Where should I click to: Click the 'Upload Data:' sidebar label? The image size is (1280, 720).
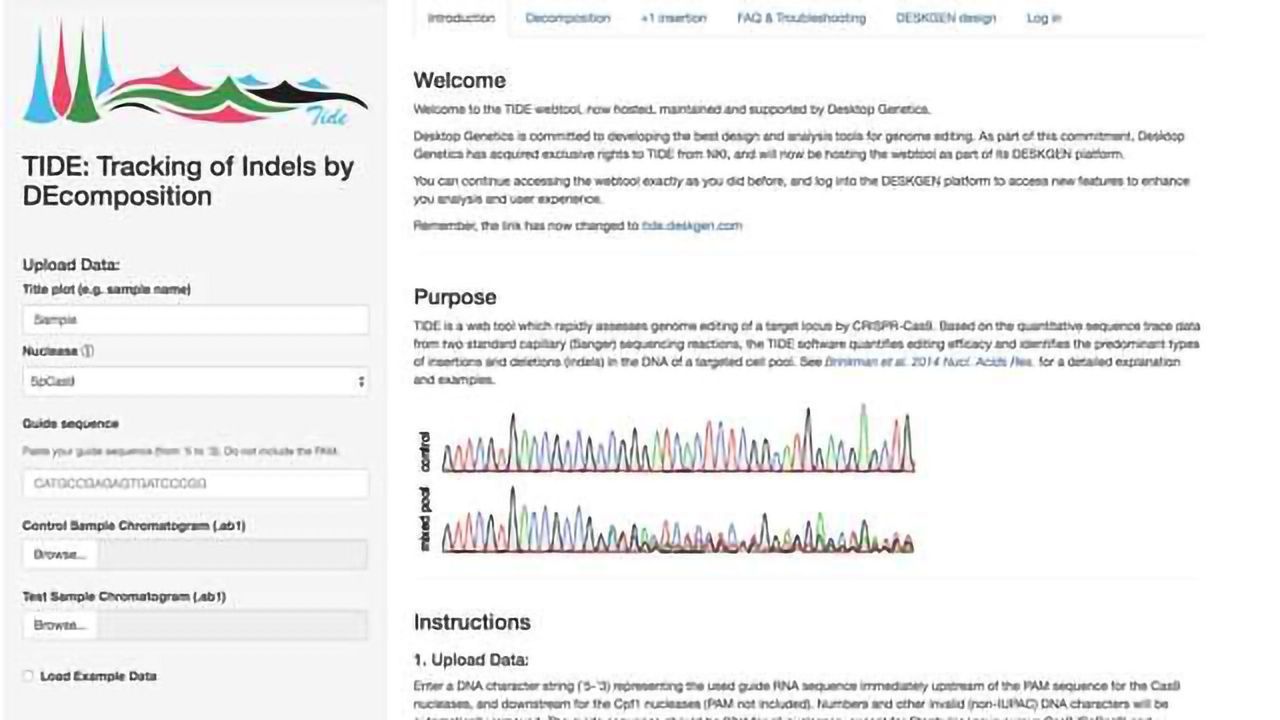tap(71, 265)
